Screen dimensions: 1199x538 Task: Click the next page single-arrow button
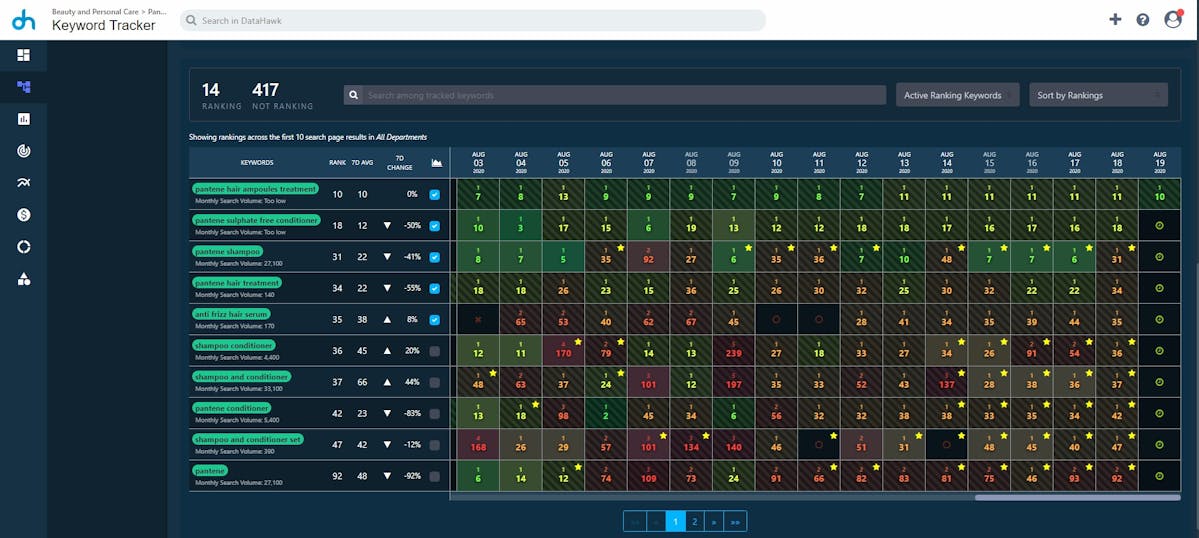[713, 521]
